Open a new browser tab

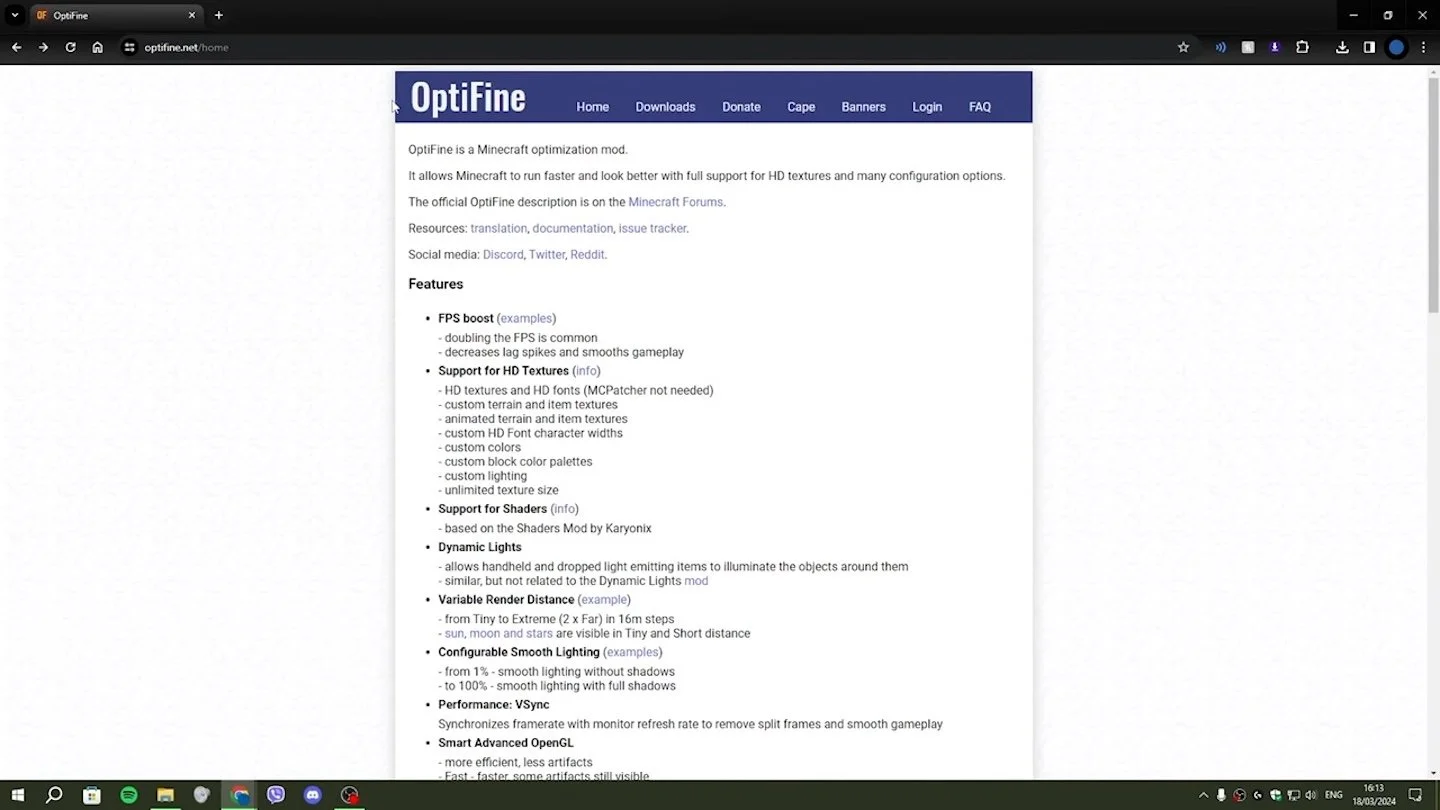[x=218, y=15]
